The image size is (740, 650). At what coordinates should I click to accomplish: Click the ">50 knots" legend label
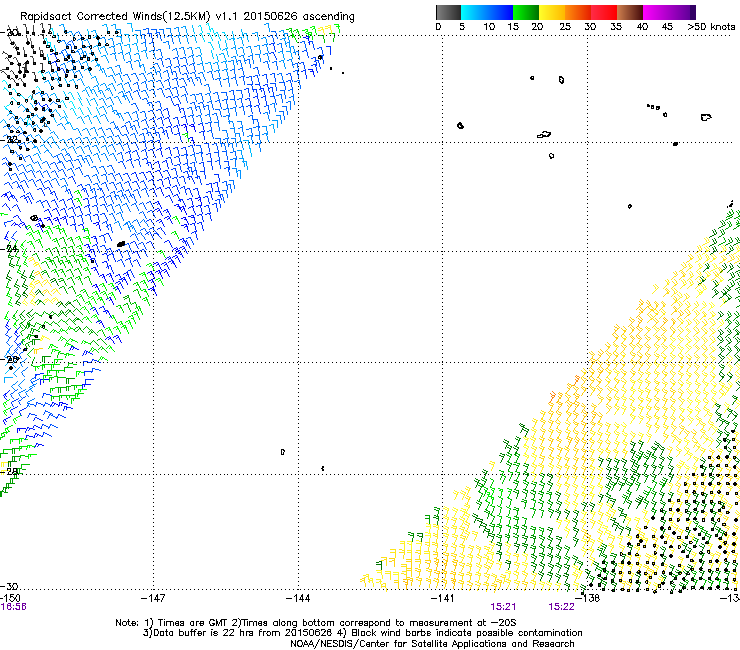(711, 27)
